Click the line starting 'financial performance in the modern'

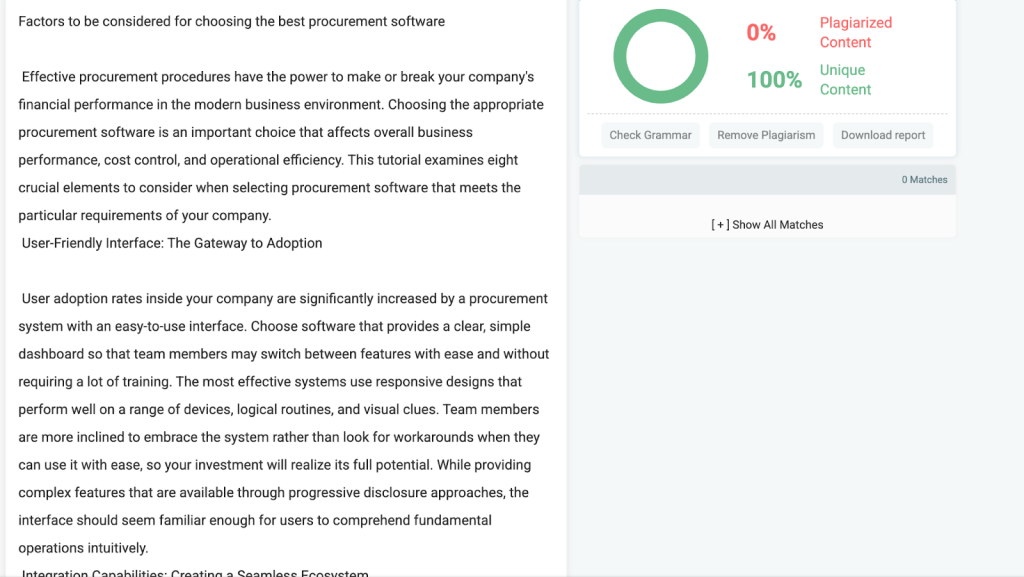point(281,105)
